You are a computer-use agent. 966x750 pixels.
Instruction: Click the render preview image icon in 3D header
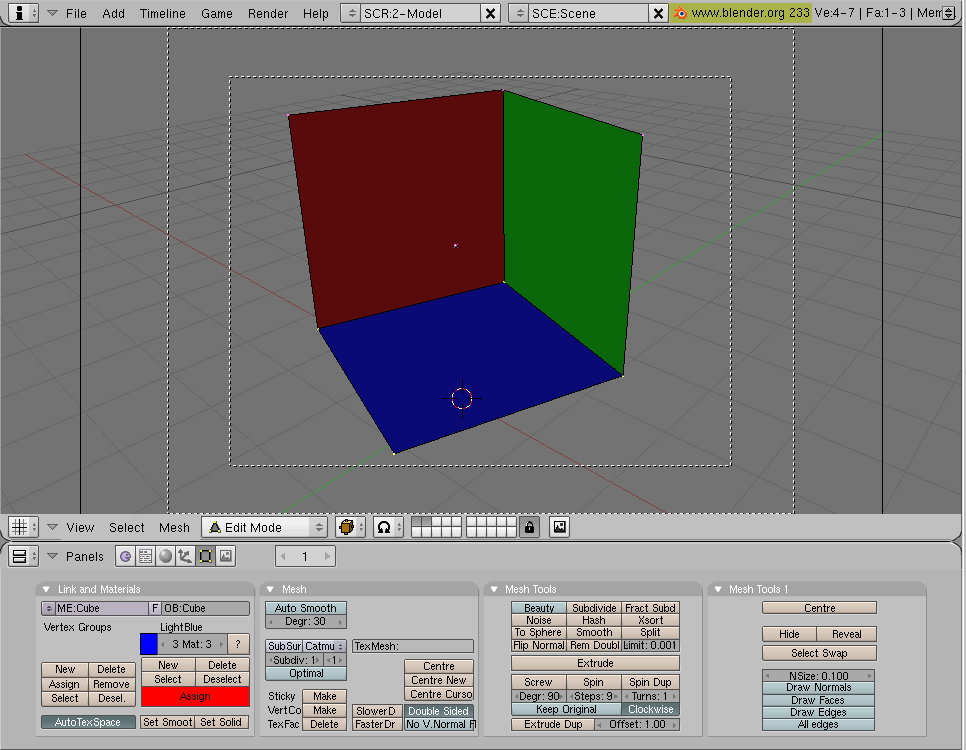[560, 527]
